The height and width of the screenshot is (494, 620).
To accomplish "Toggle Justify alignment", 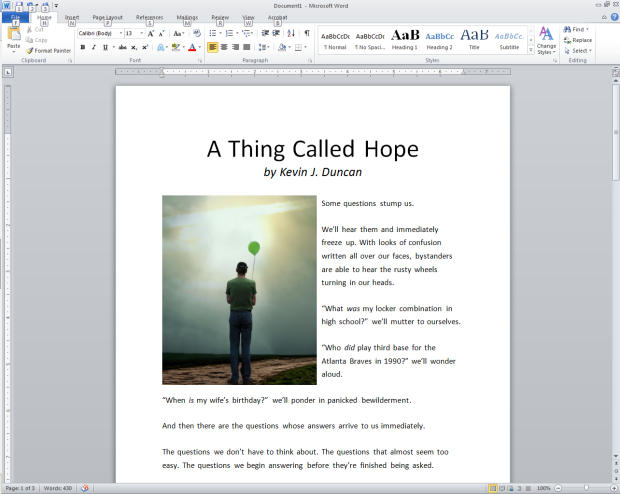I will pyautogui.click(x=246, y=47).
